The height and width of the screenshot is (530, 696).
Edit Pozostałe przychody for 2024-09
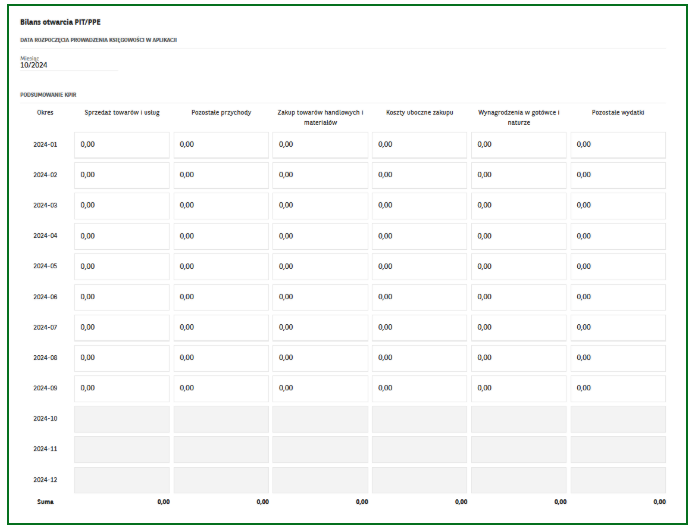[221, 388]
